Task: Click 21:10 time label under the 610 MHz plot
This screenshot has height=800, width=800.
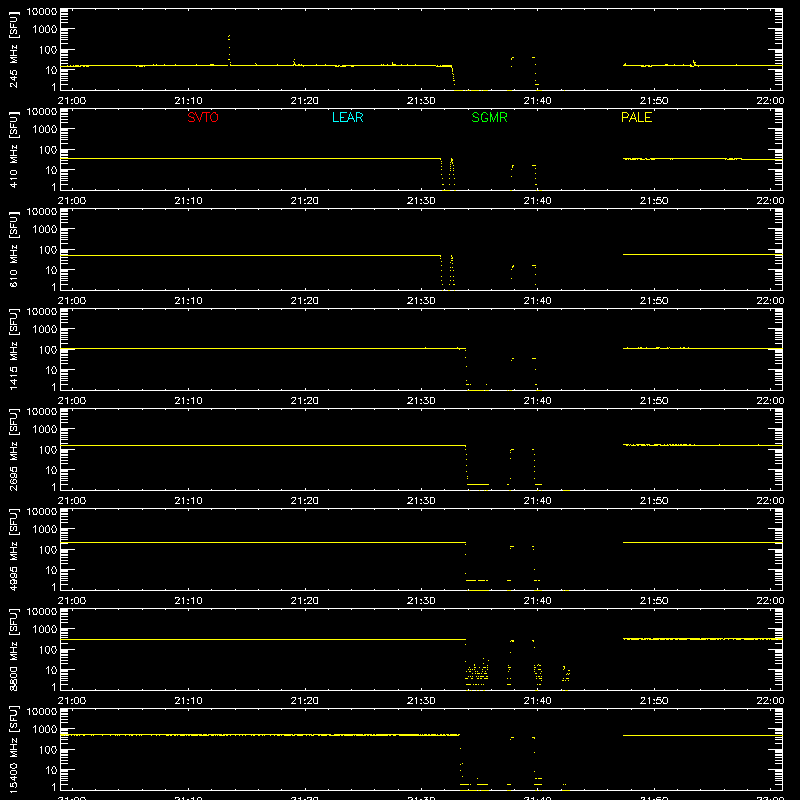Action: coord(188,301)
